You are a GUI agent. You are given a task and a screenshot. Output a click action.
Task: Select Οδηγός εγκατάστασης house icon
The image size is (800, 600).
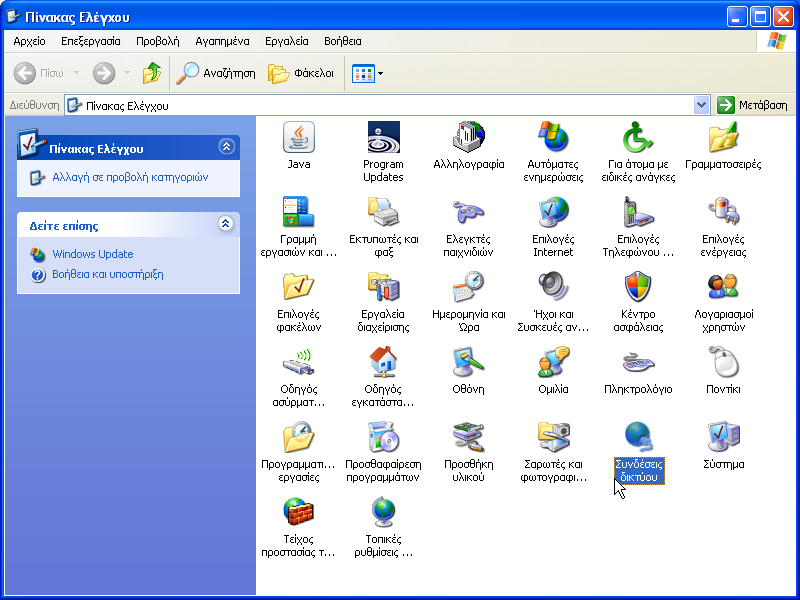[x=383, y=363]
